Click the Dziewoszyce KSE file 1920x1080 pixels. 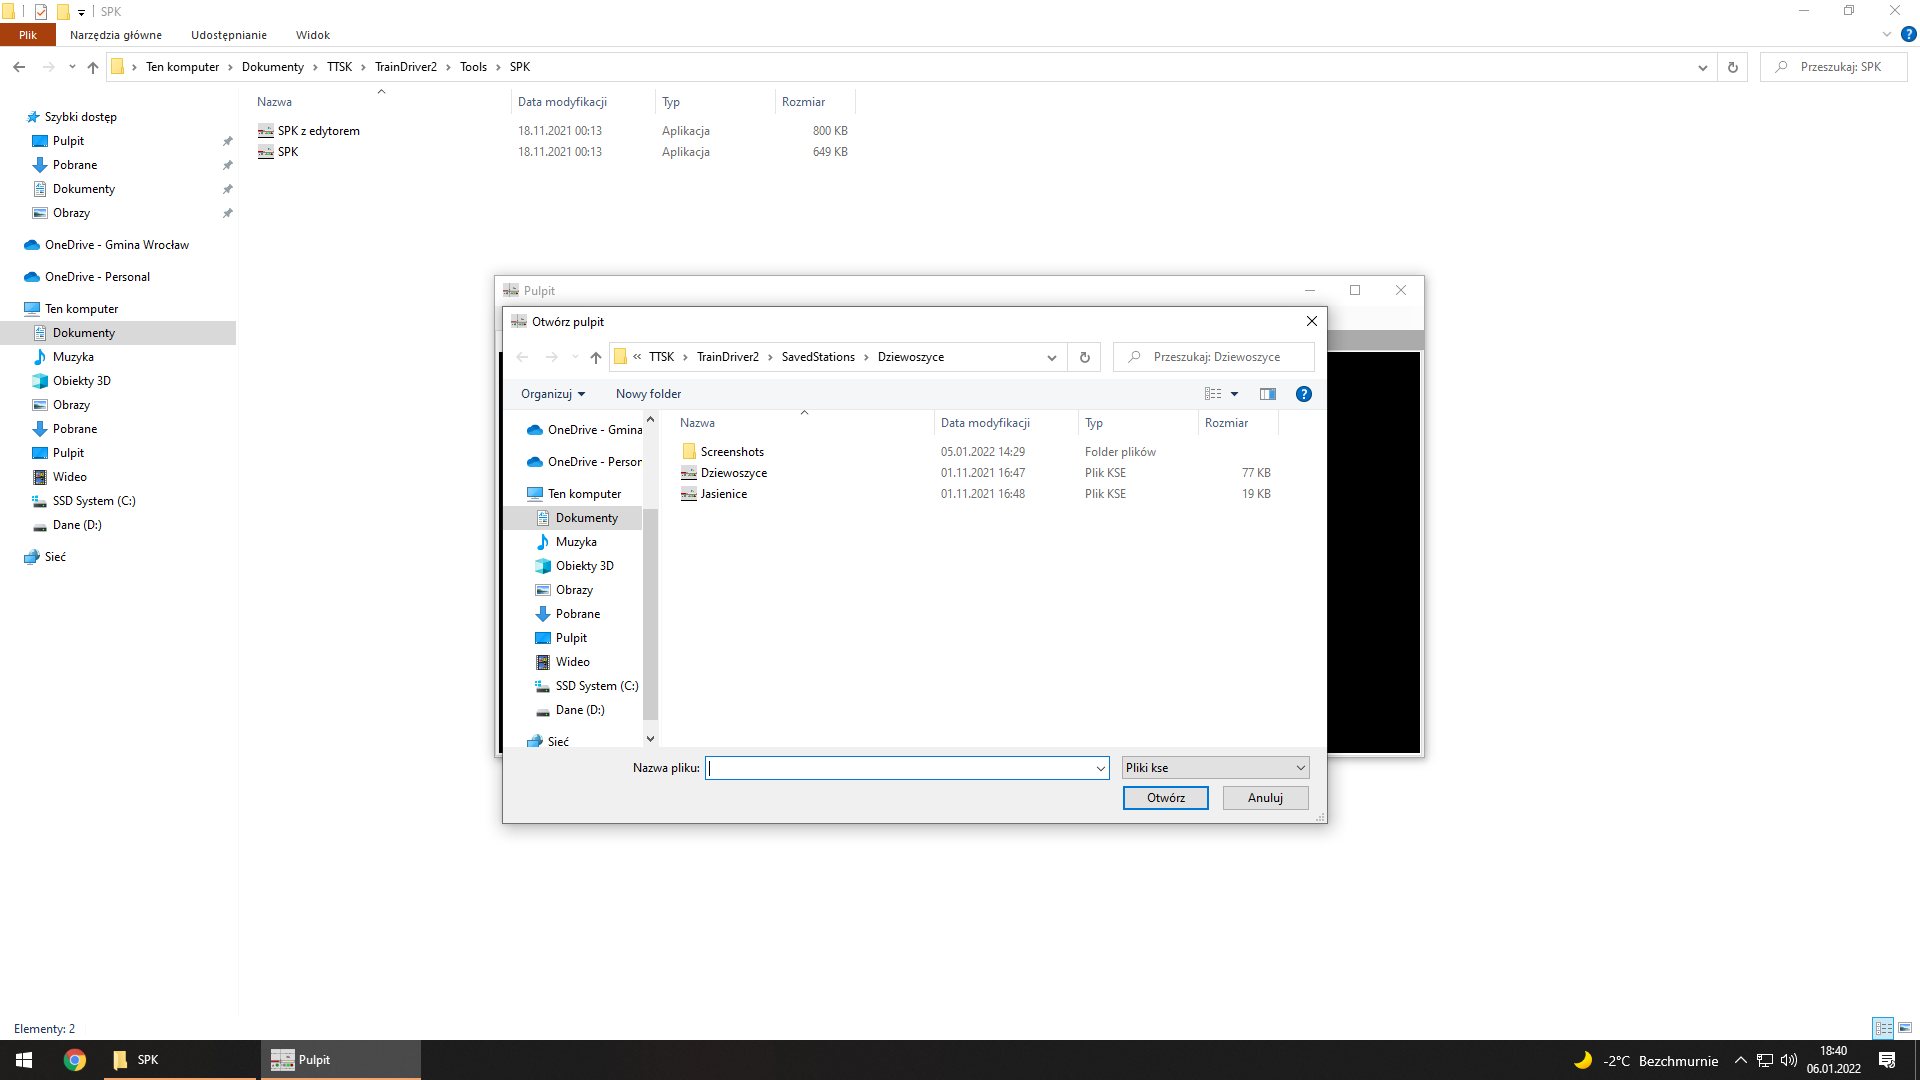733,473
